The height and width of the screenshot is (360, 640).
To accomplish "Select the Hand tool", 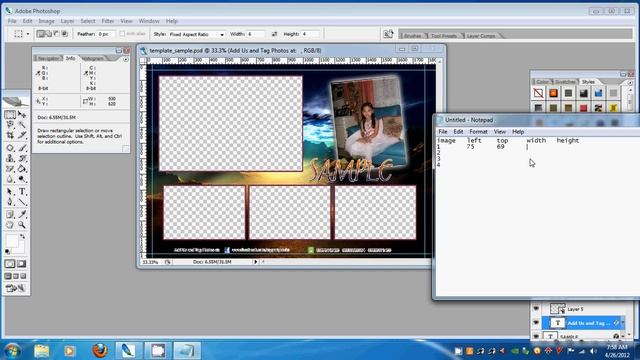I will tap(10, 224).
